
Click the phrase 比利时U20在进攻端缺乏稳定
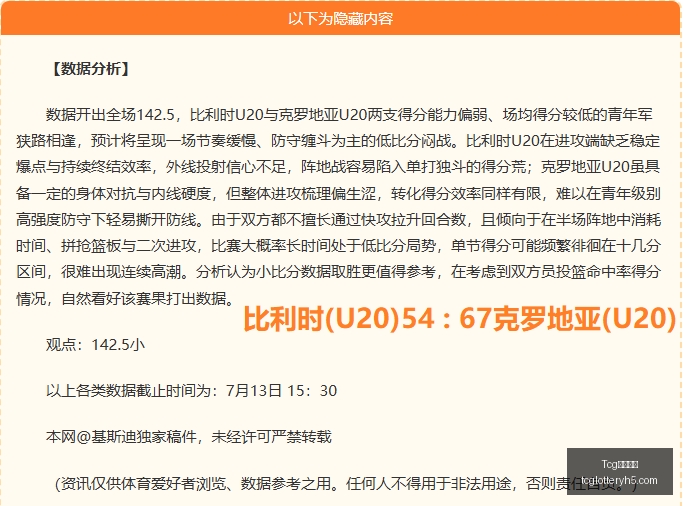pos(563,141)
